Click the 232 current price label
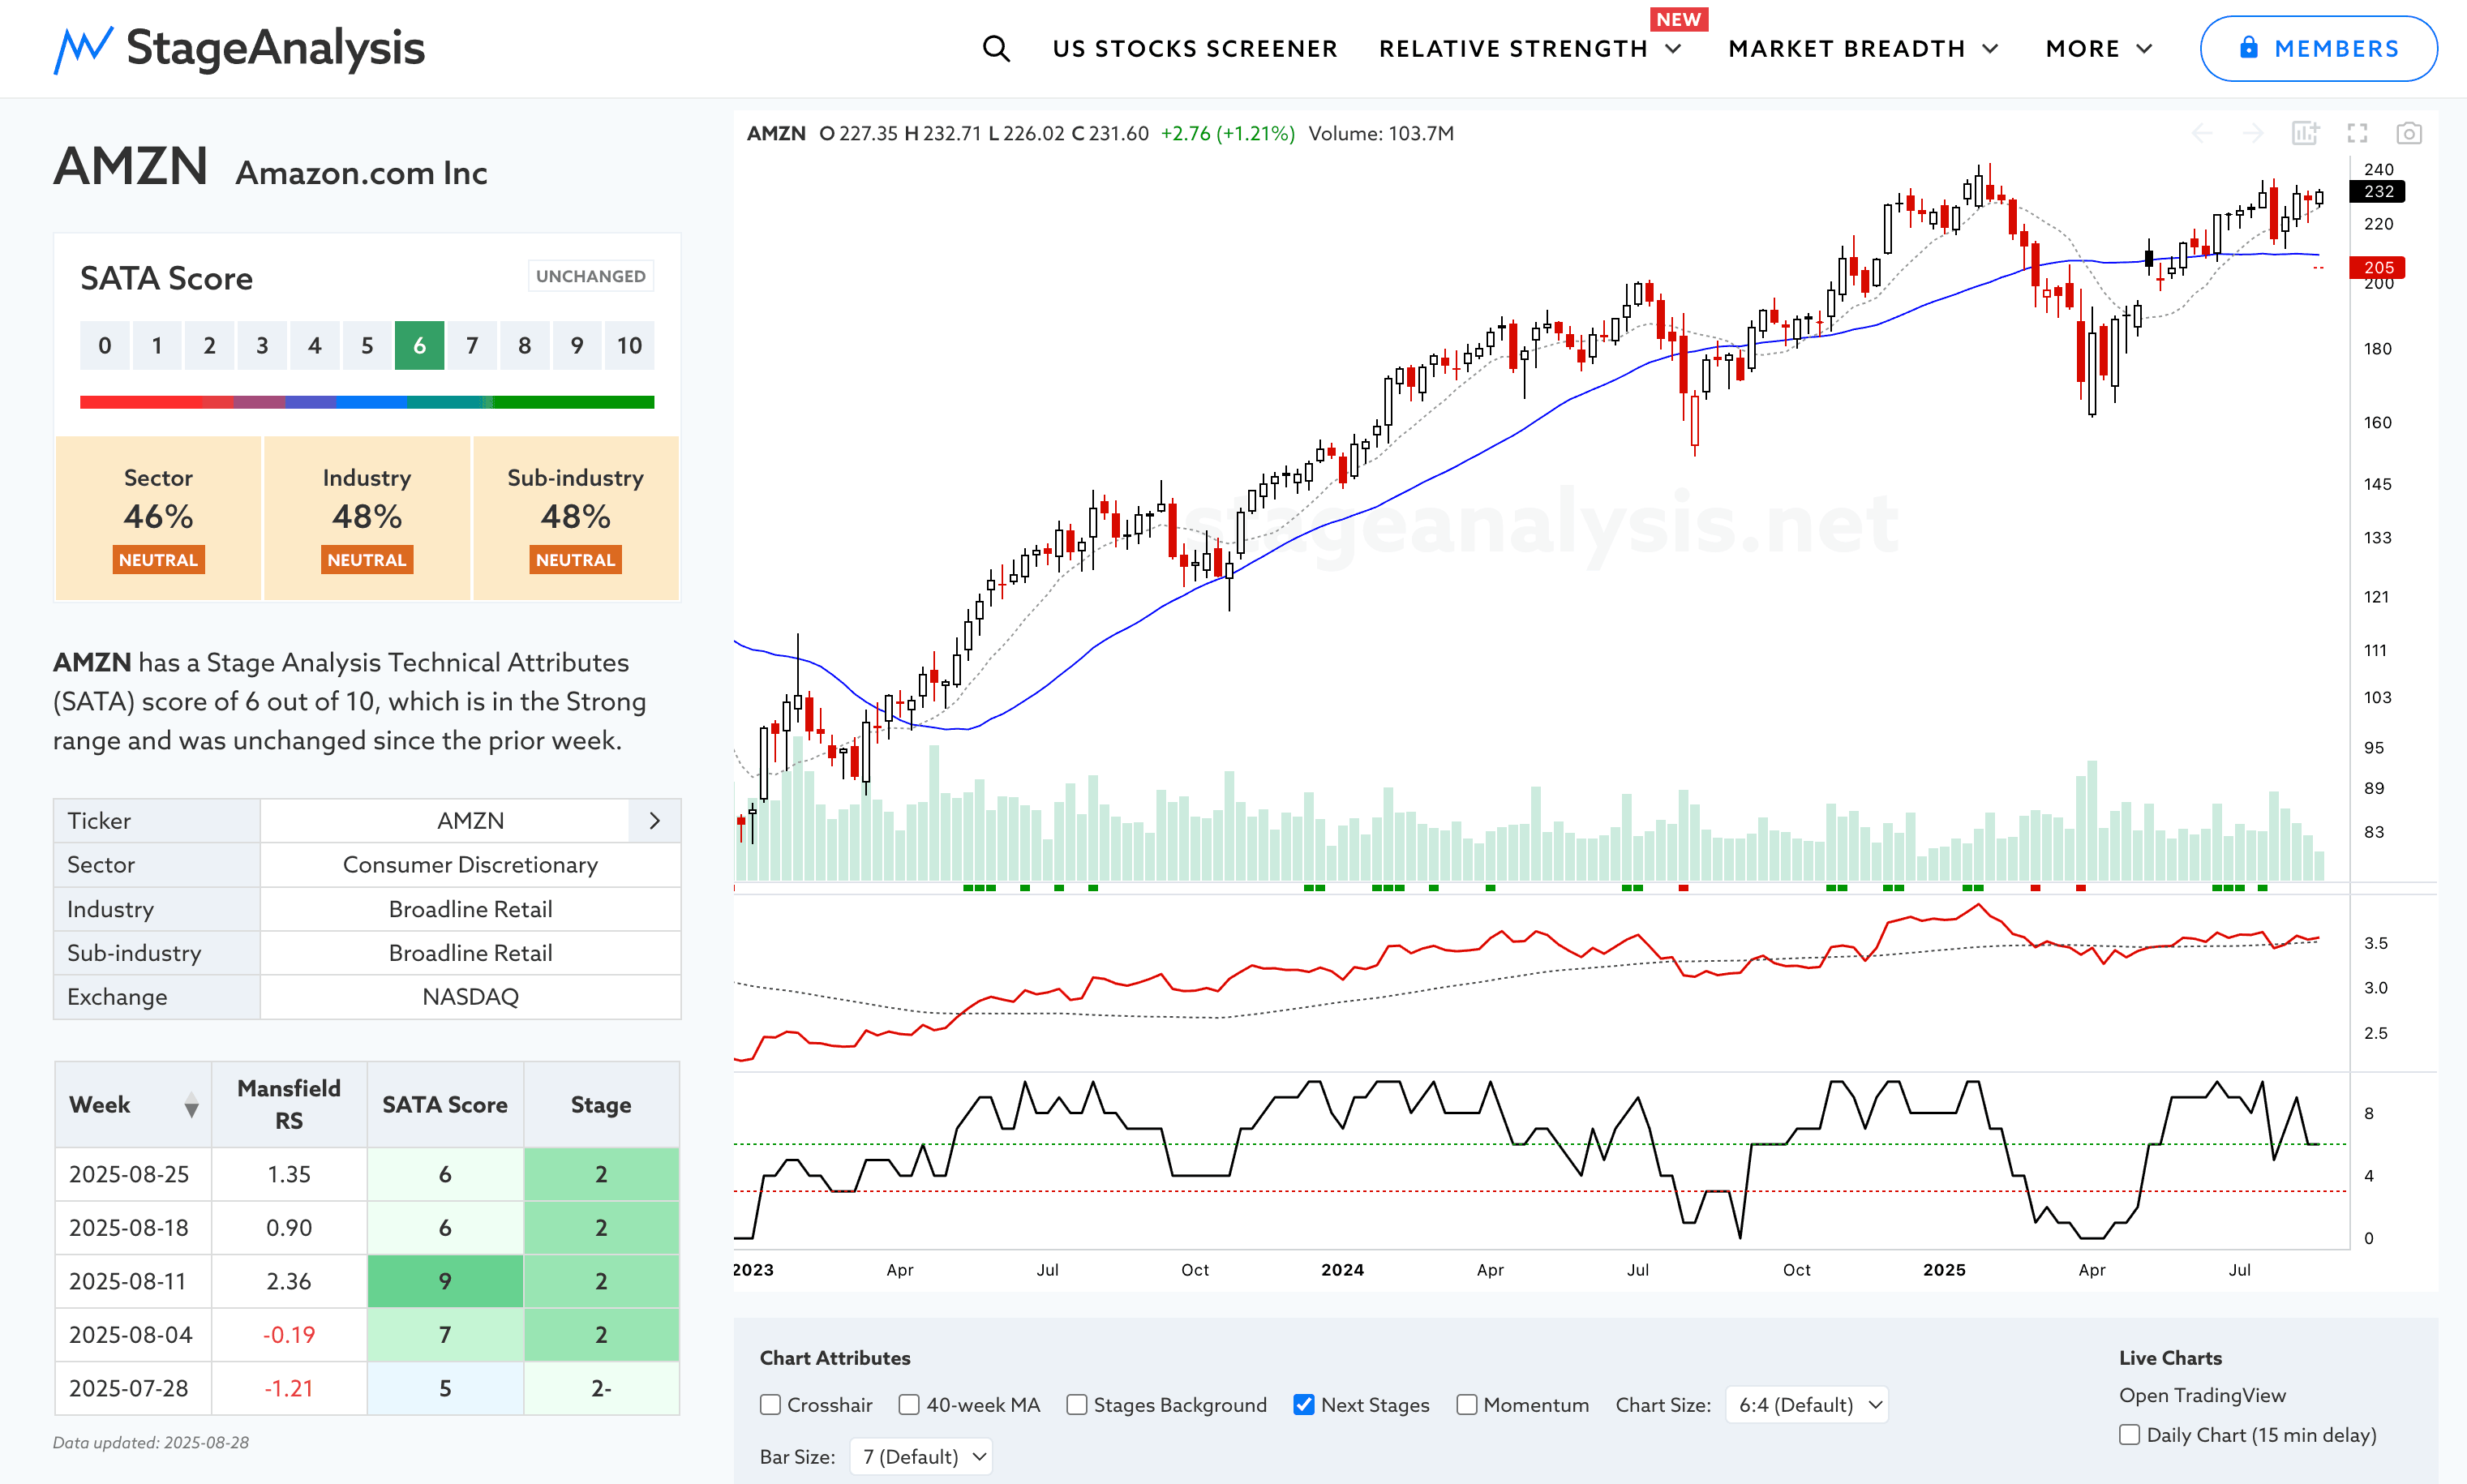Viewport: 2467px width, 1484px height. pos(2378,191)
